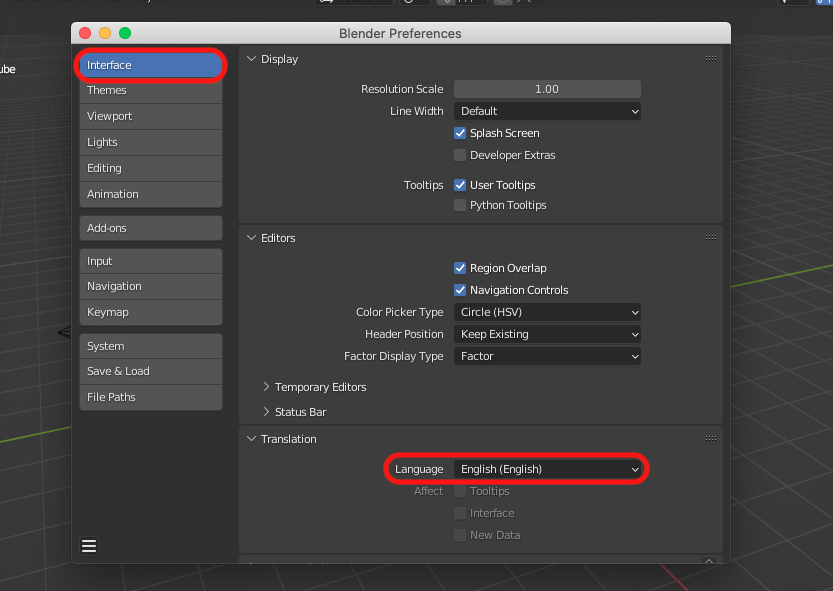Viewport: 833px width, 591px height.
Task: Open the Keymap preferences section
Action: (151, 313)
